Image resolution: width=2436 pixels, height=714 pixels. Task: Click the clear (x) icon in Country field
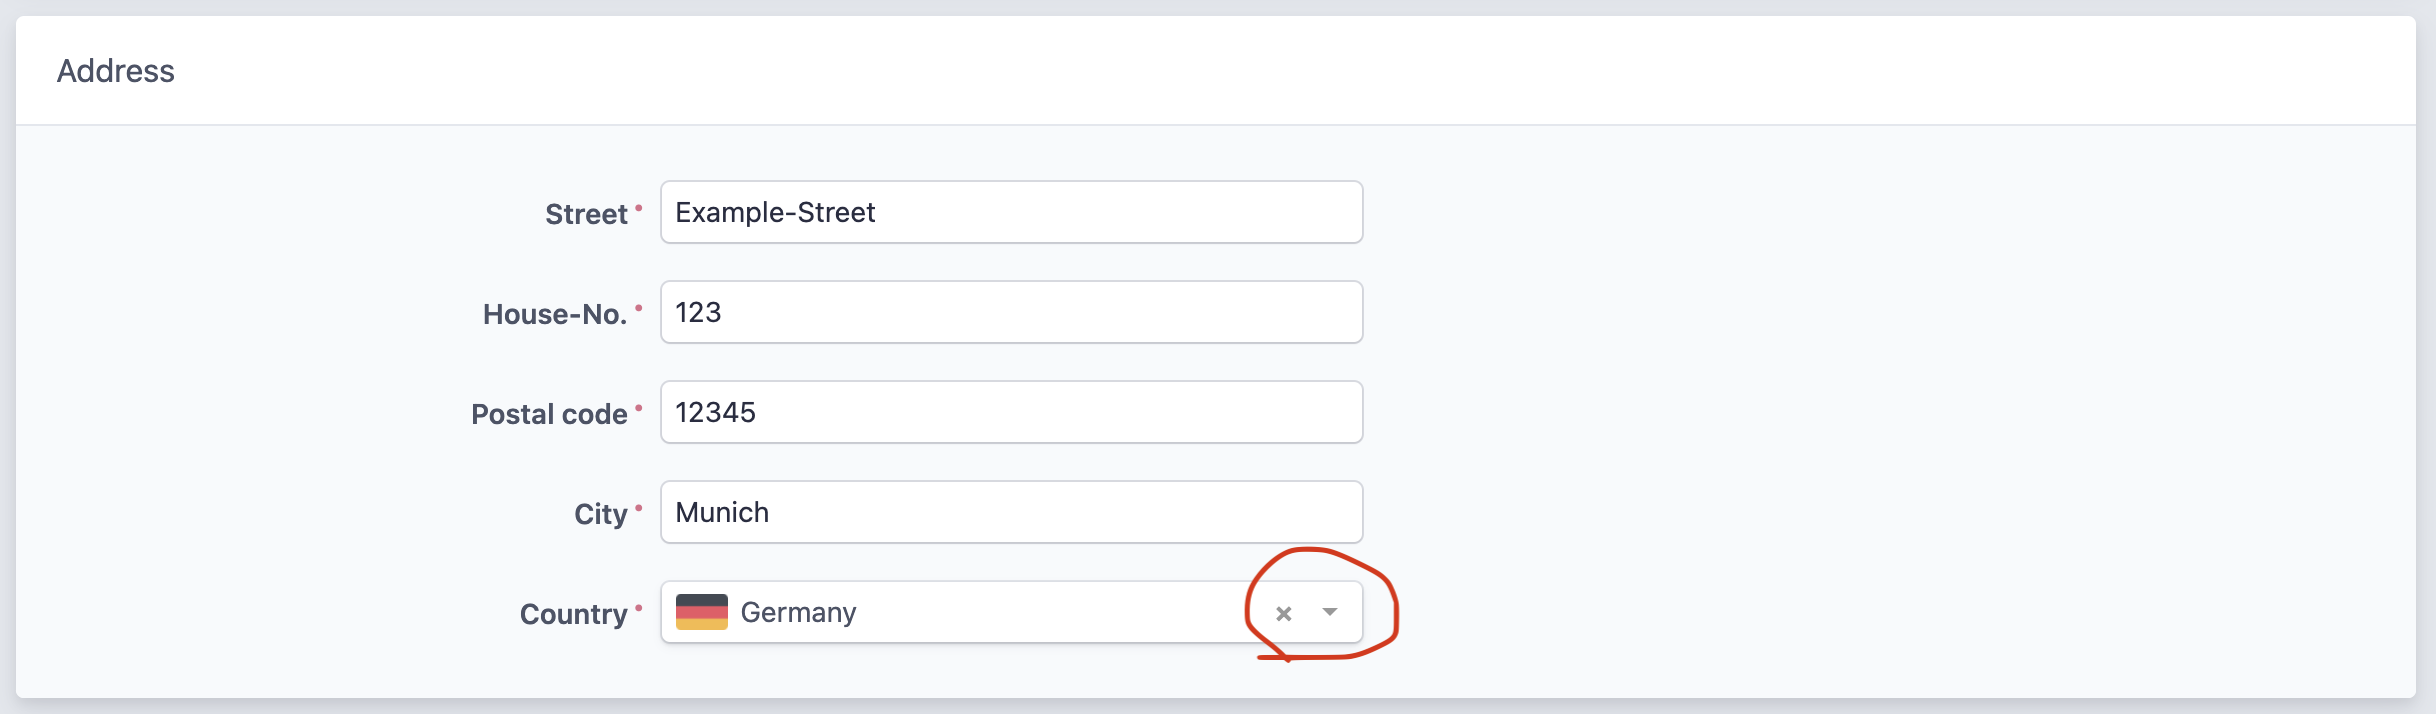pos(1285,612)
